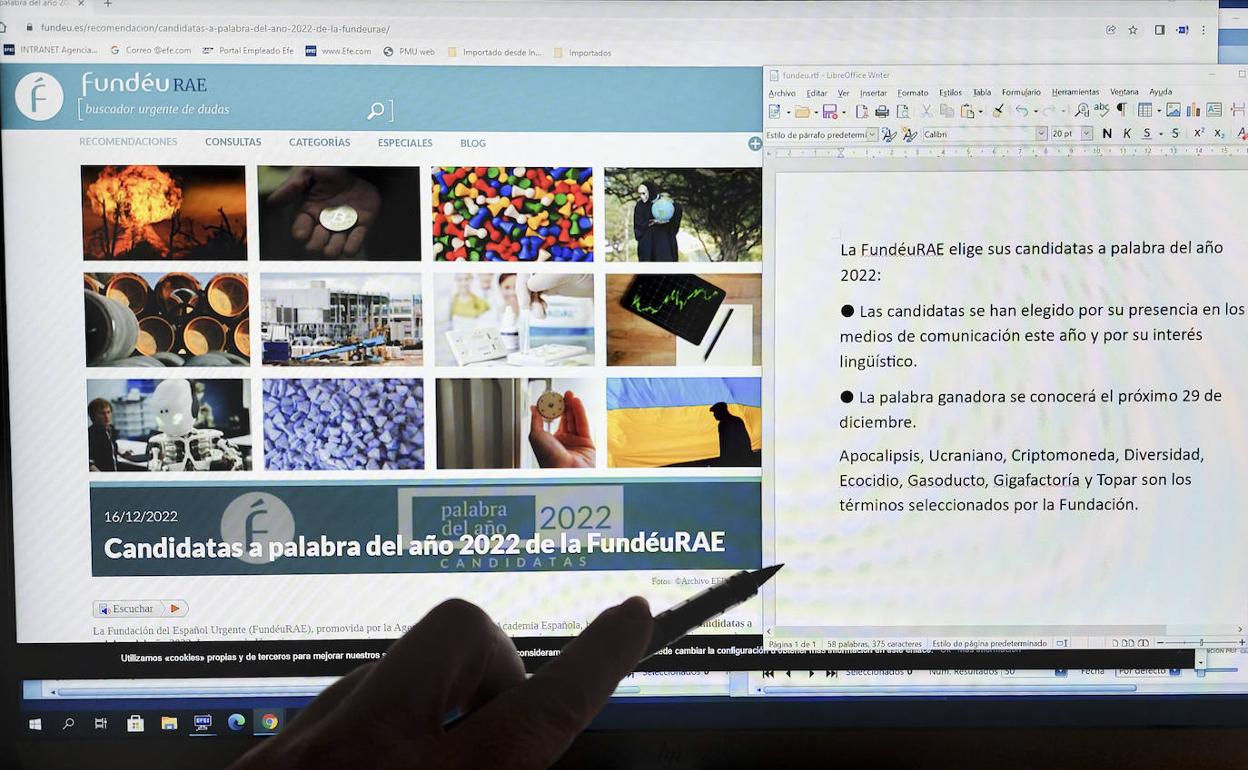Expand the Calibri font name dropdown
Image resolution: width=1248 pixels, height=770 pixels.
(x=1041, y=134)
